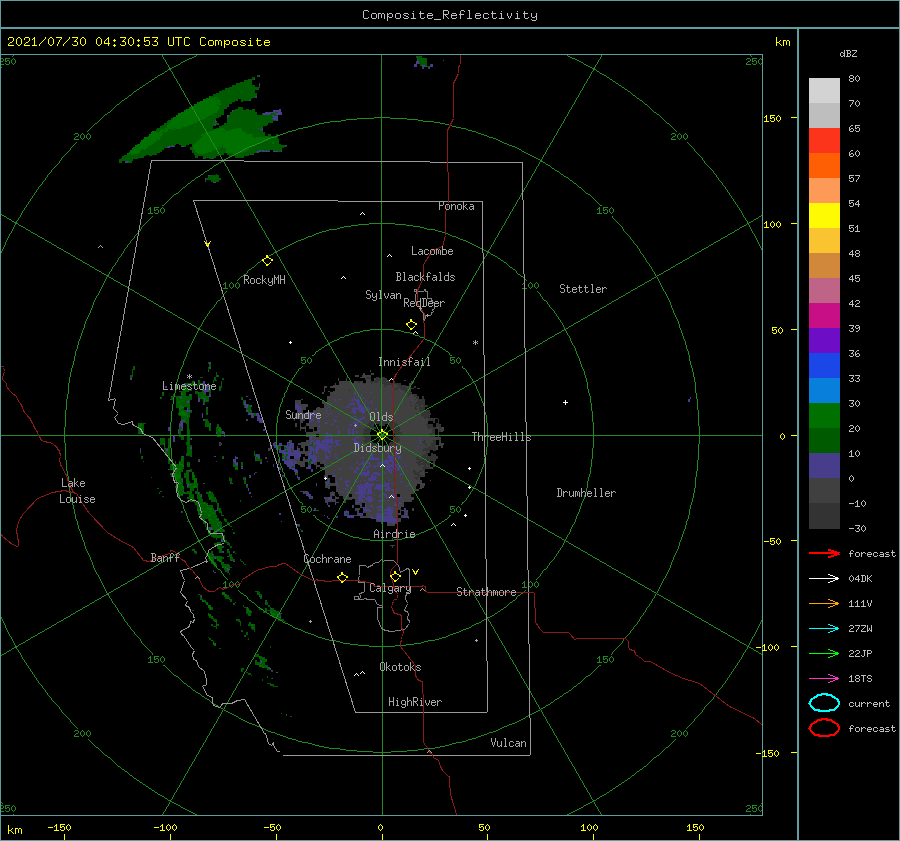Select the purple 39-36 dBZ color swatch

(824, 340)
